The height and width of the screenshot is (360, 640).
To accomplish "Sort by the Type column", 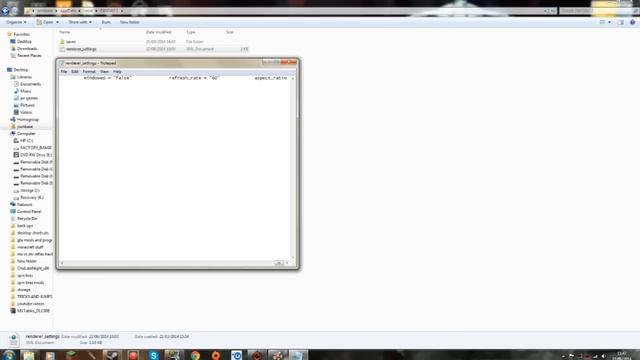I will tap(191, 32).
